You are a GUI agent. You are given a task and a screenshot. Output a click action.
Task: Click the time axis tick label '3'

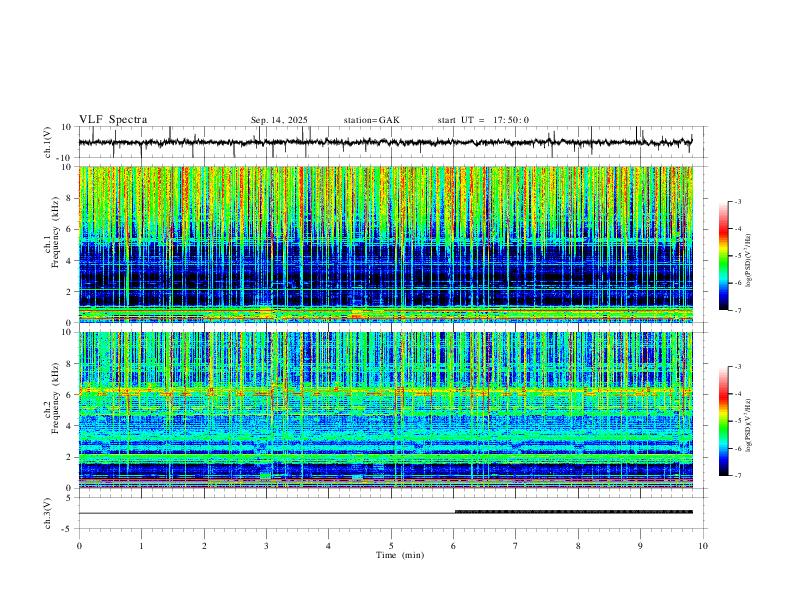[x=266, y=546]
